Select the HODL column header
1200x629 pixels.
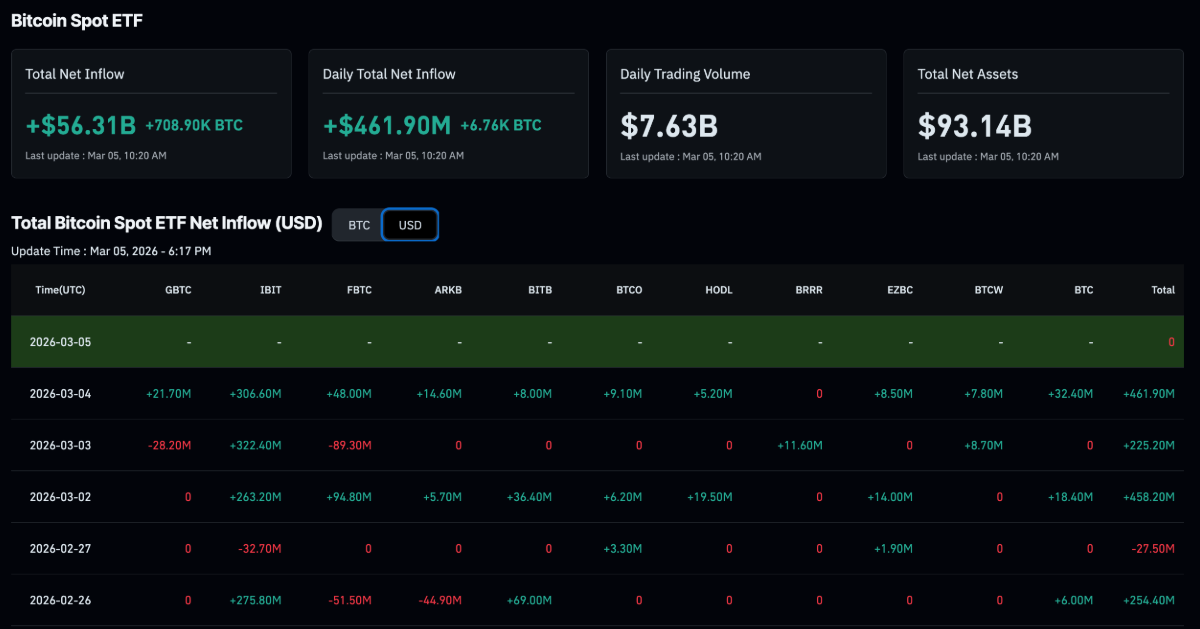(x=718, y=290)
